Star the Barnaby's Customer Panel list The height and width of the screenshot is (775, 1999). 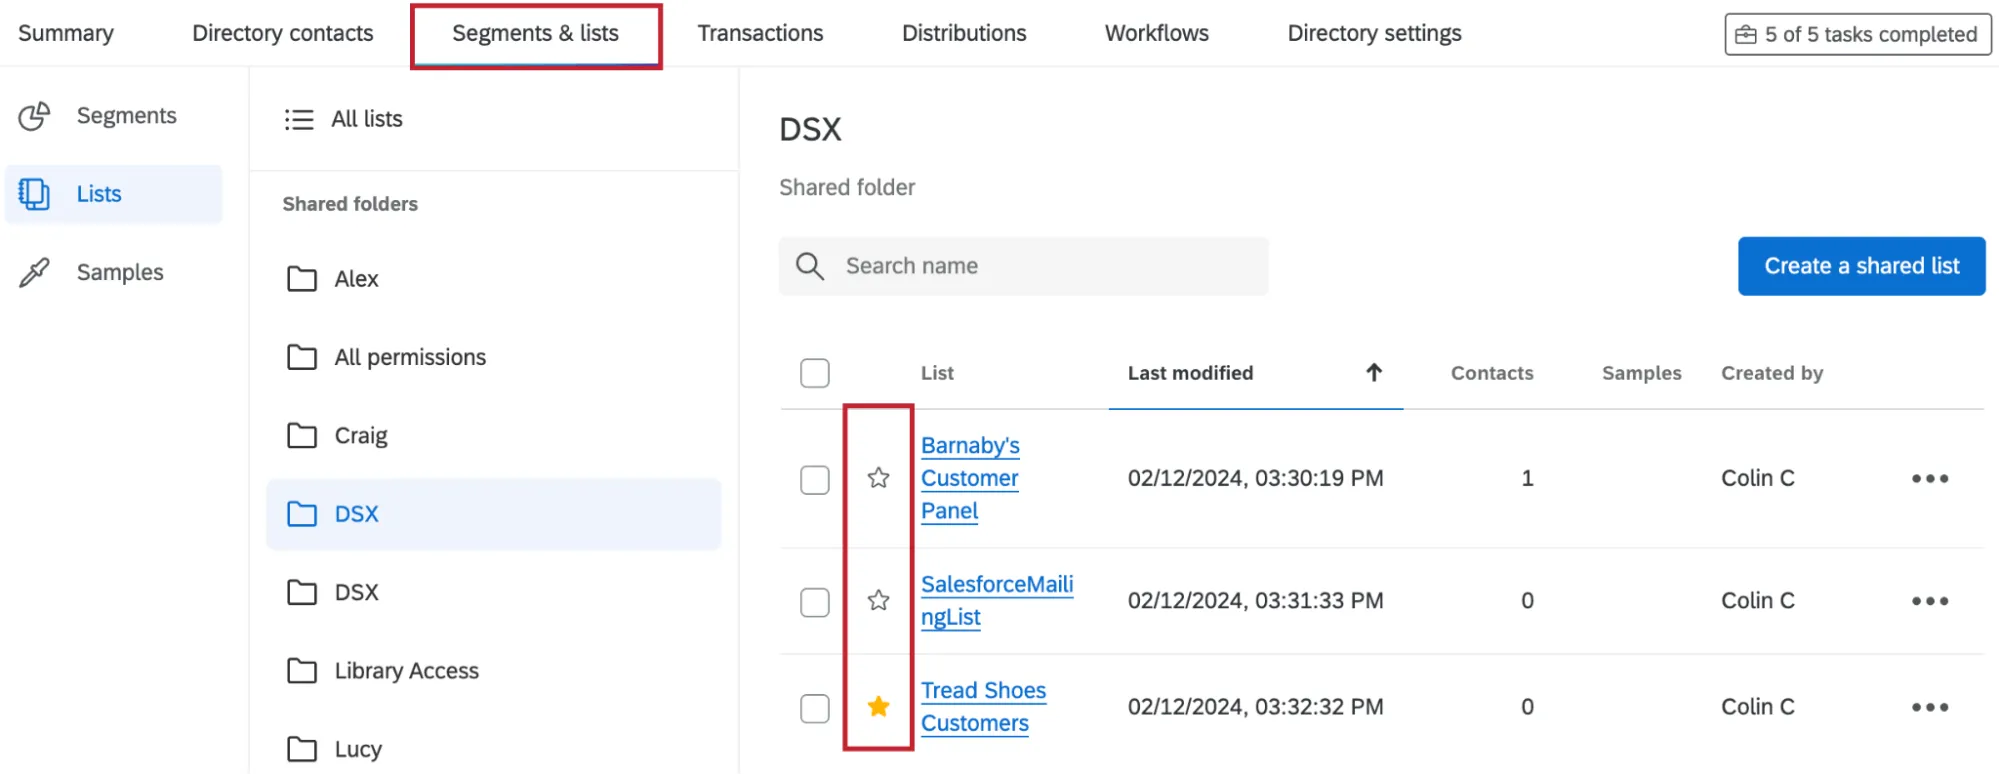pos(878,478)
